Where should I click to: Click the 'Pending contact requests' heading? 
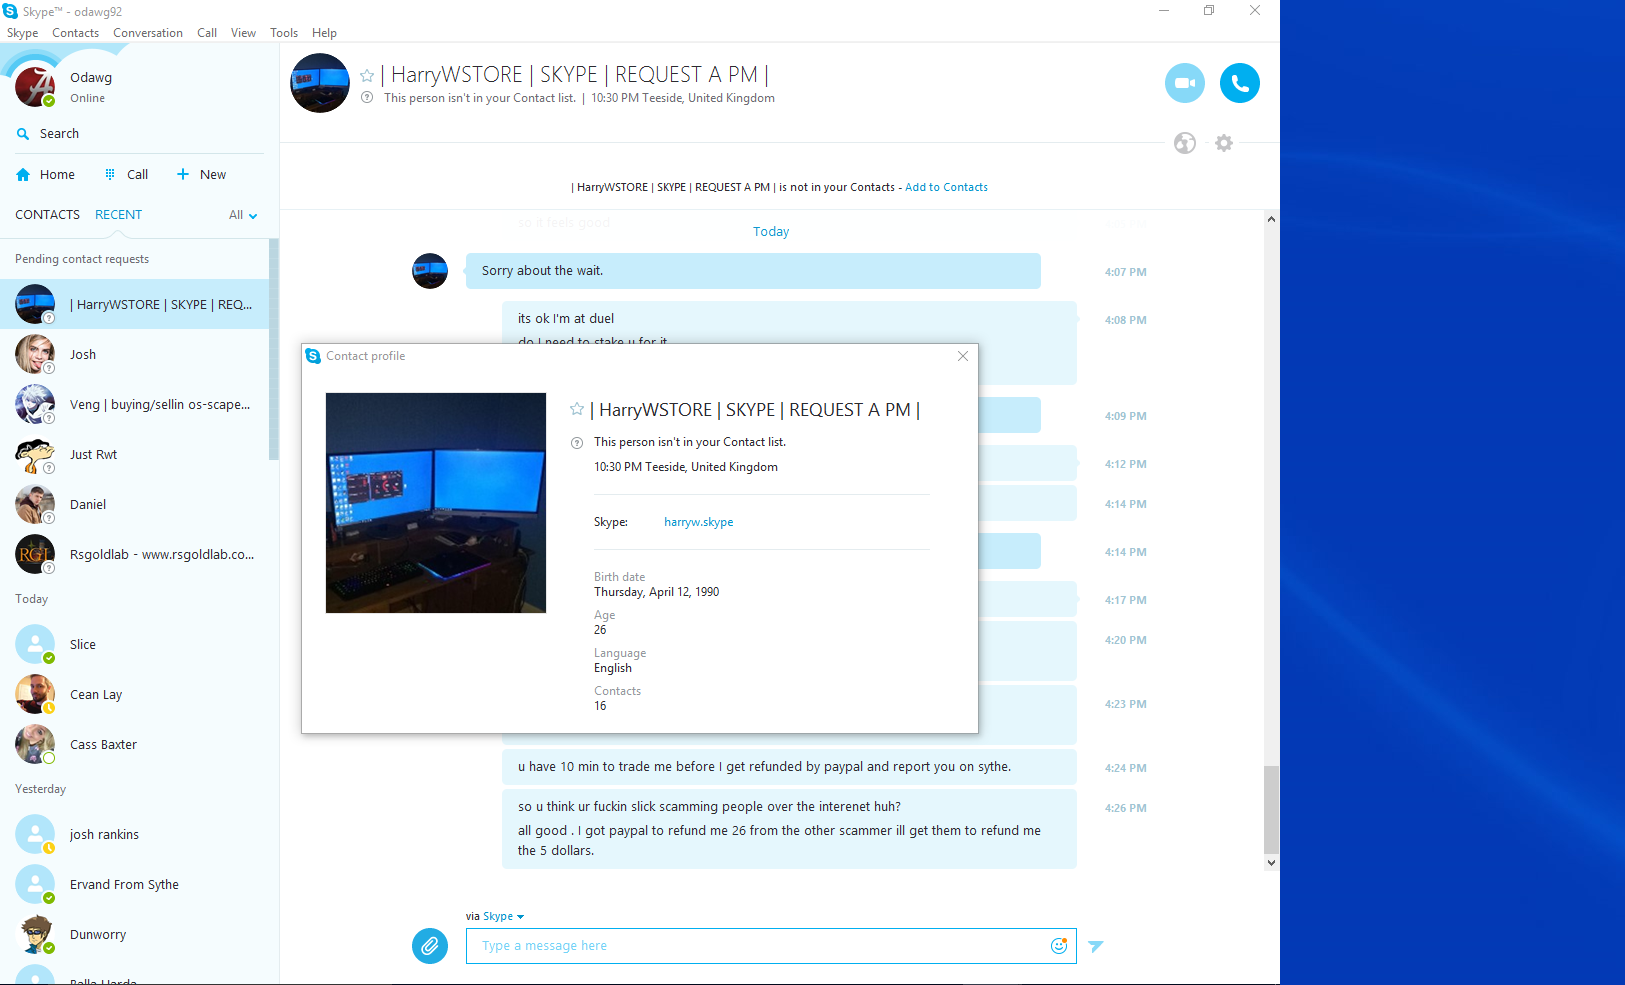(x=82, y=259)
